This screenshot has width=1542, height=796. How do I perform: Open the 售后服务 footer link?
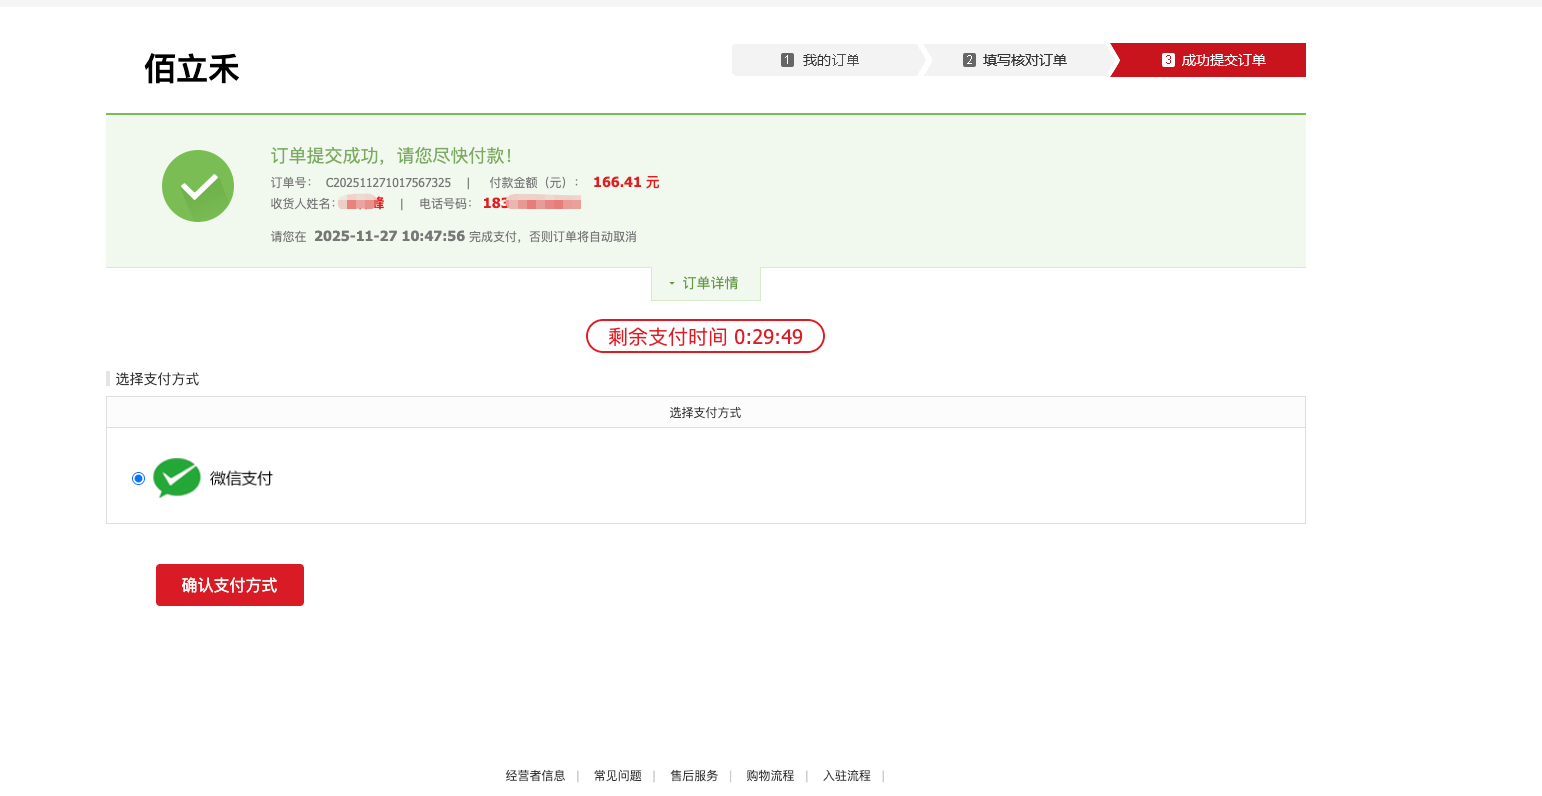coord(694,776)
